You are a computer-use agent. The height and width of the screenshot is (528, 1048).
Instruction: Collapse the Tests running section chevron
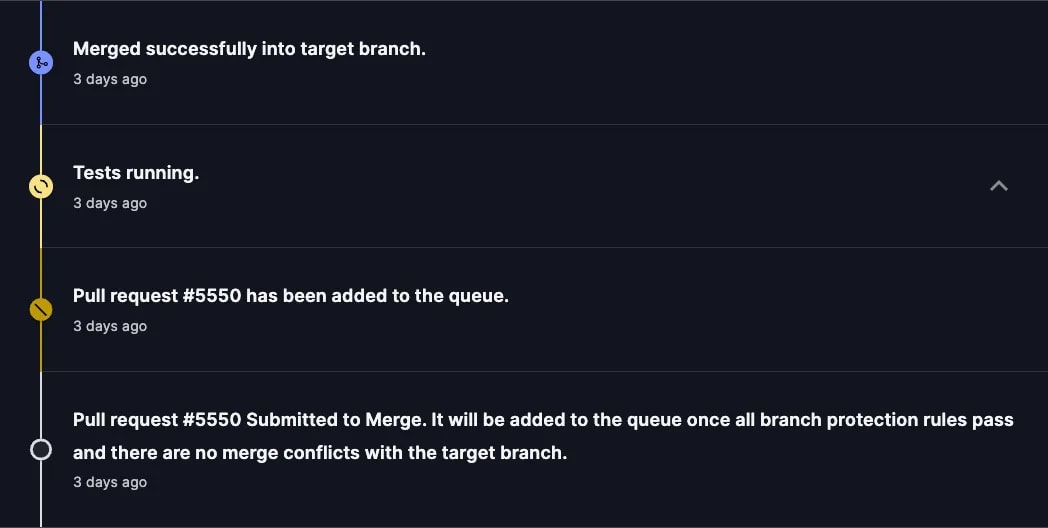pyautogui.click(x=999, y=186)
